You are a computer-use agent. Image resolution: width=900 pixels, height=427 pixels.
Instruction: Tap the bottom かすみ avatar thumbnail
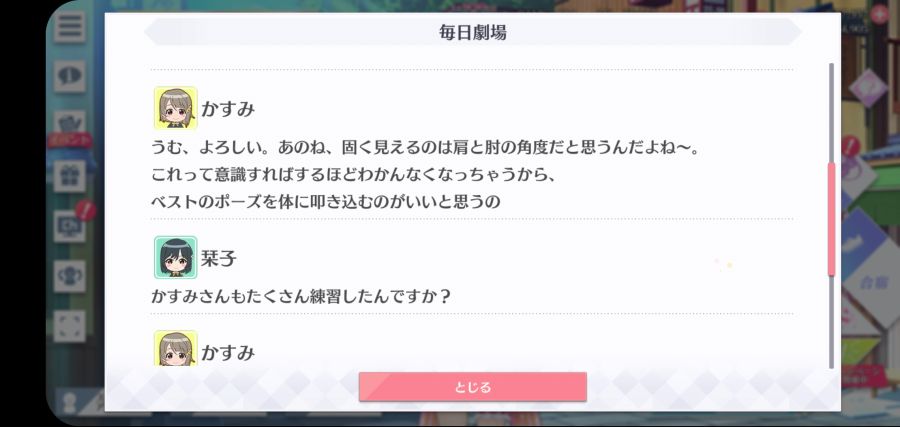click(x=176, y=348)
